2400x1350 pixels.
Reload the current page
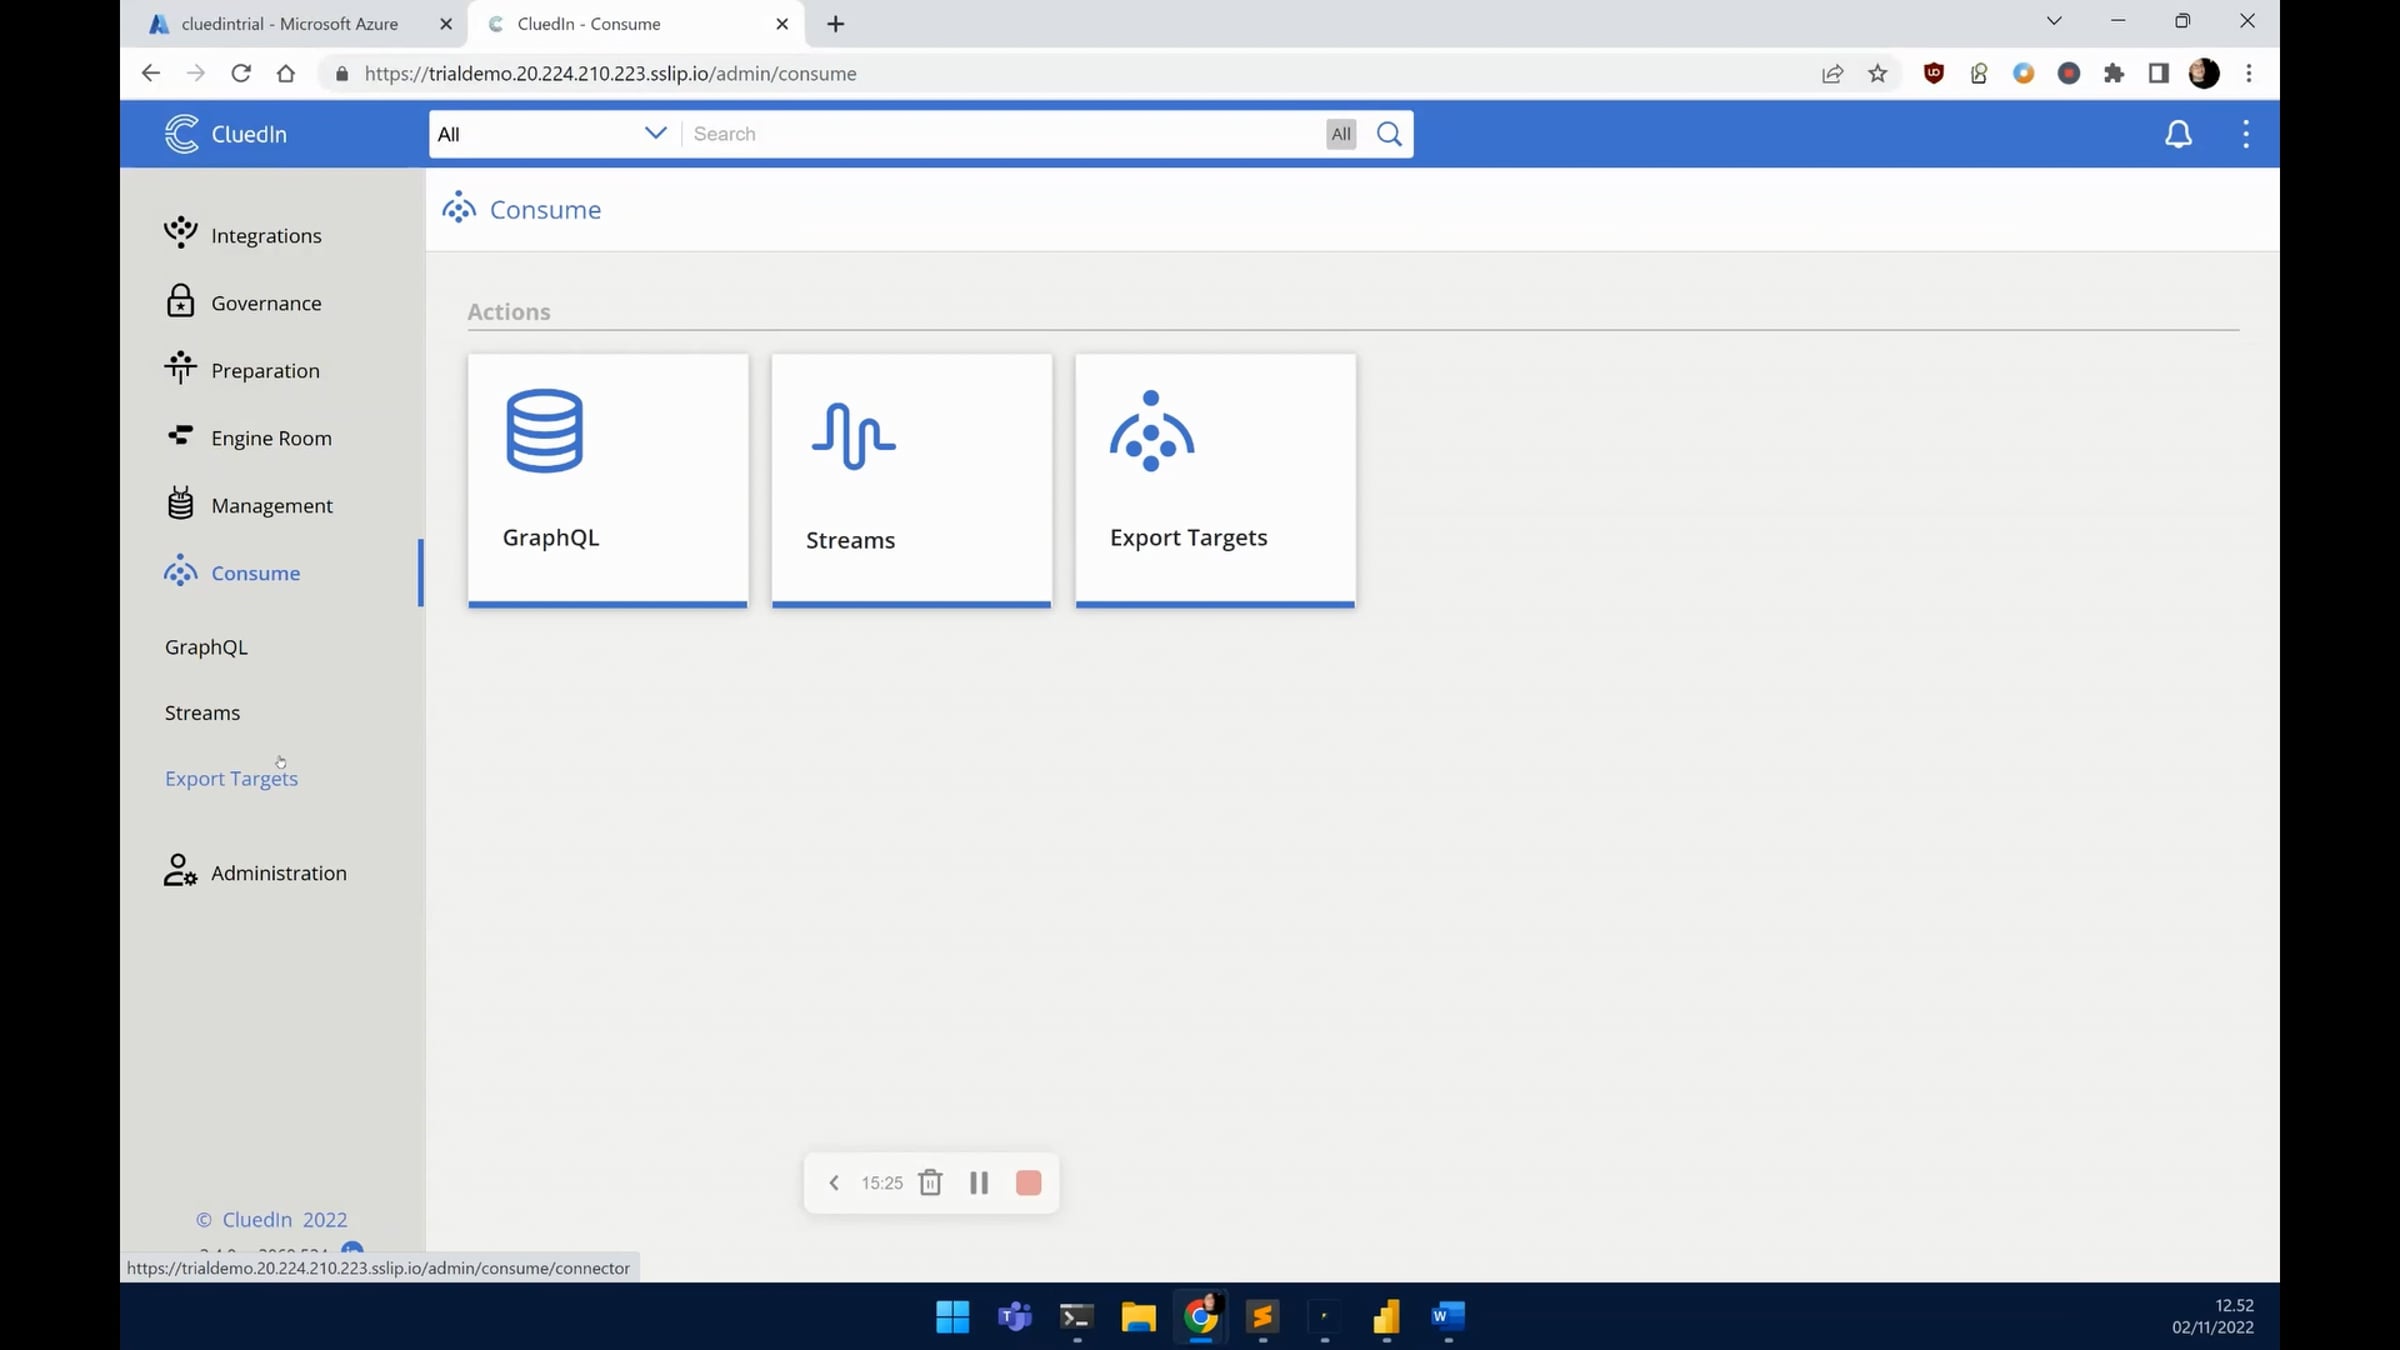(241, 73)
